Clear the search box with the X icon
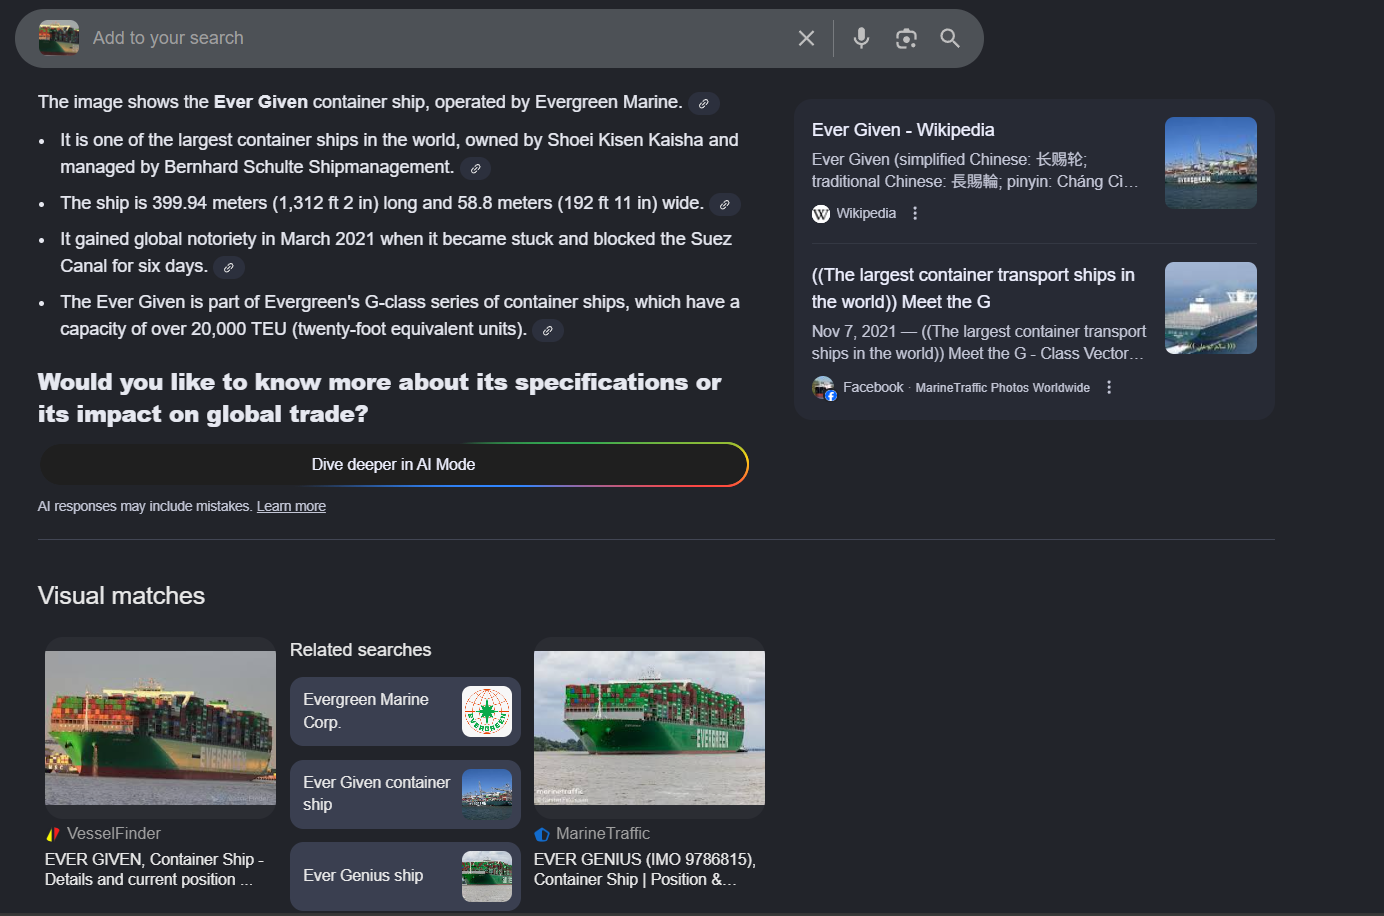Viewport: 1384px width, 916px height. (x=806, y=38)
